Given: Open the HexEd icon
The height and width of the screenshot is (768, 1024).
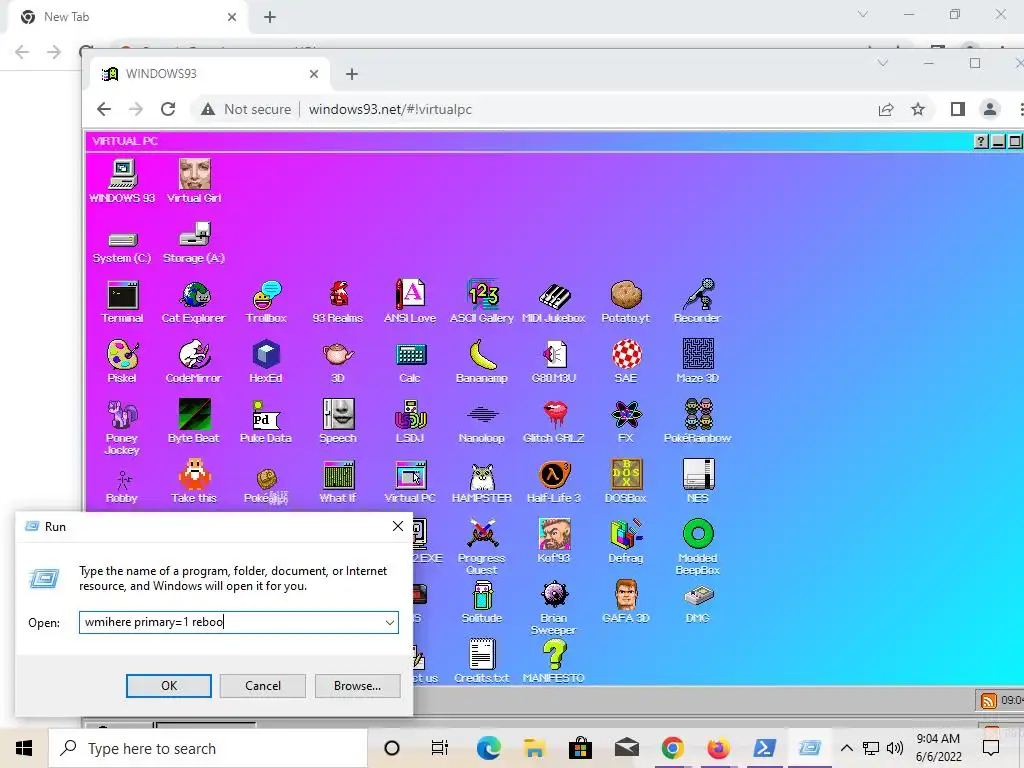Looking at the screenshot, I should point(266,362).
